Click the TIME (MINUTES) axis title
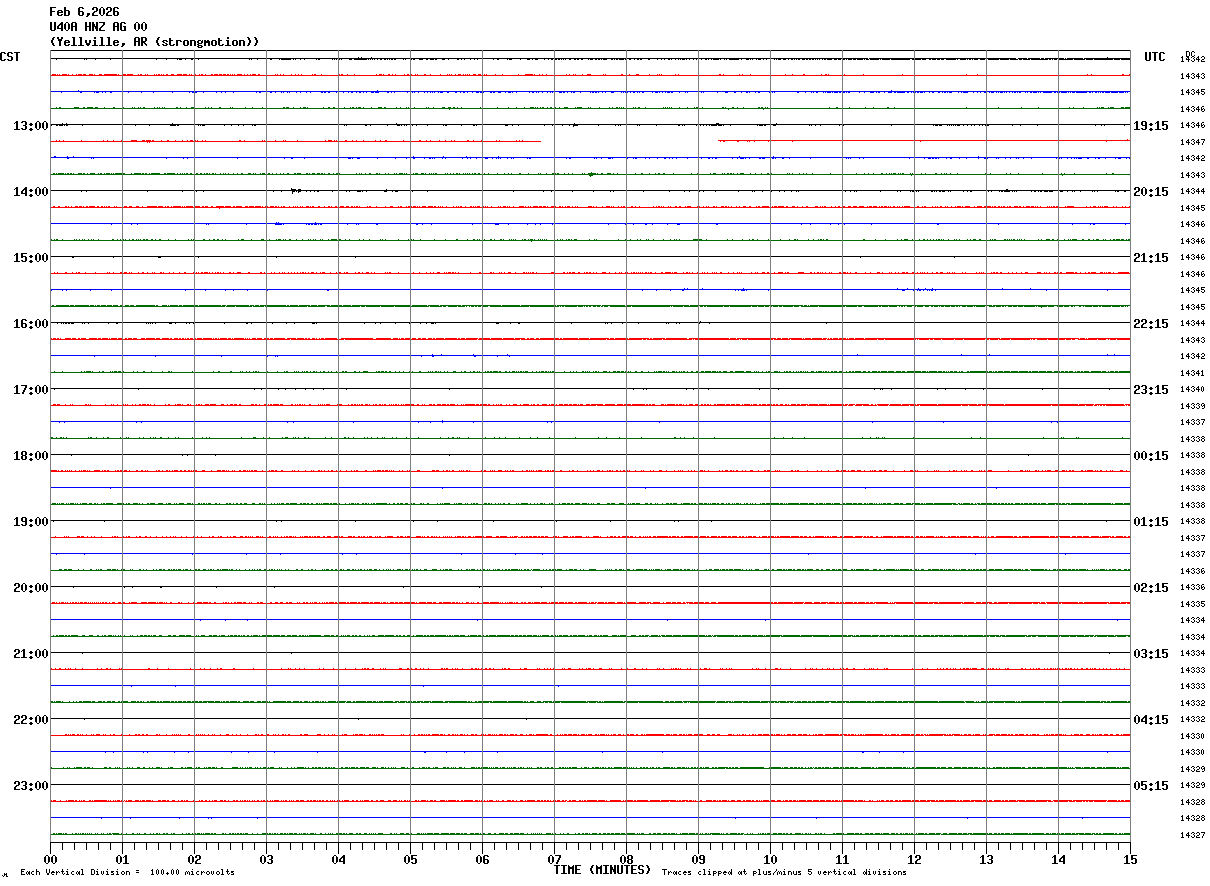This screenshot has height=886, width=1210. click(602, 870)
